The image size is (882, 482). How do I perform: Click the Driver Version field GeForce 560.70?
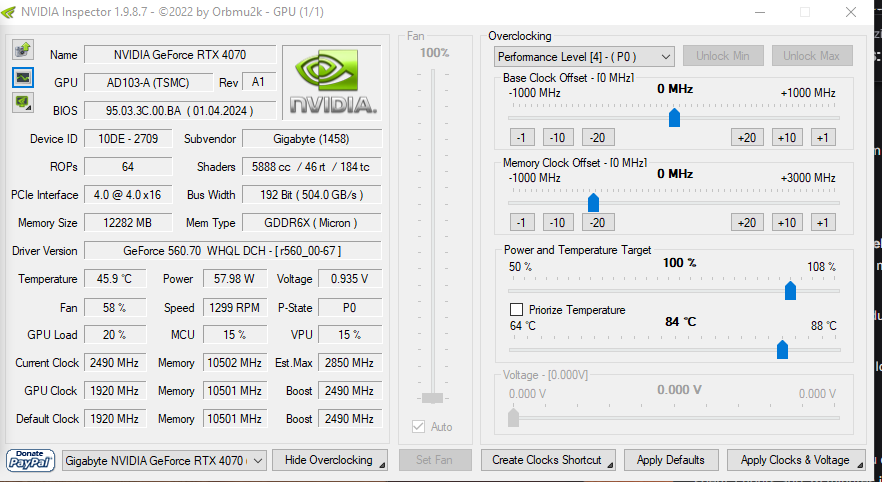pos(232,251)
